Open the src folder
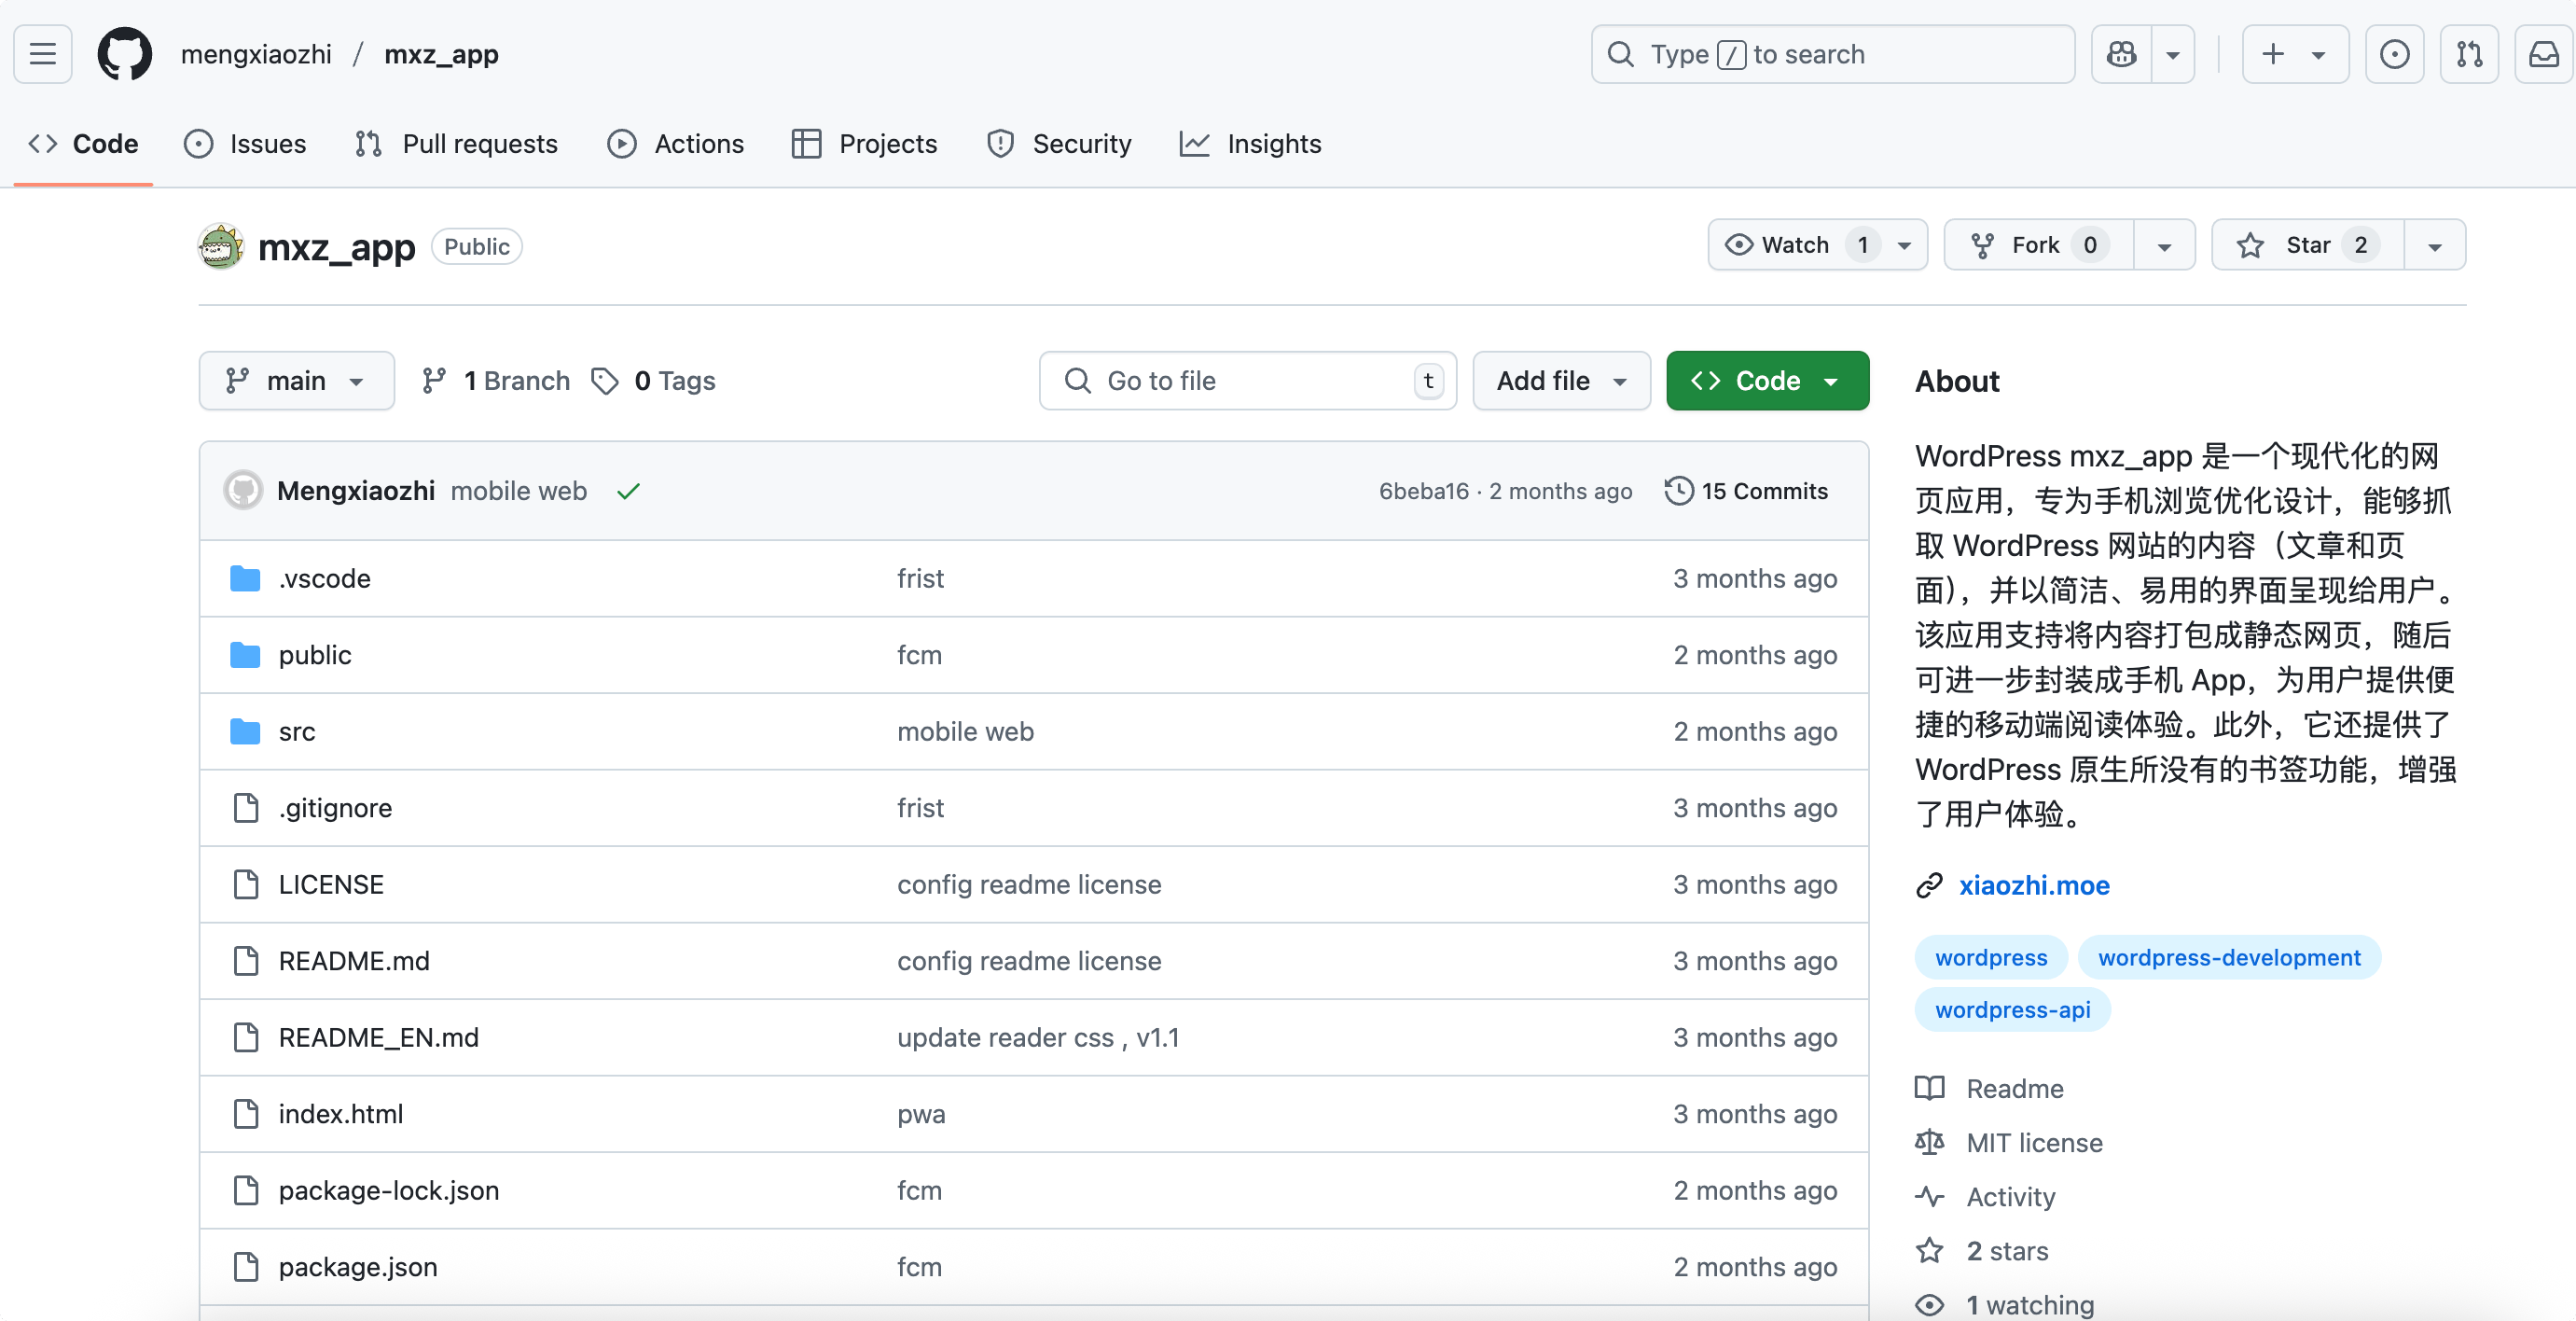 pos(297,732)
